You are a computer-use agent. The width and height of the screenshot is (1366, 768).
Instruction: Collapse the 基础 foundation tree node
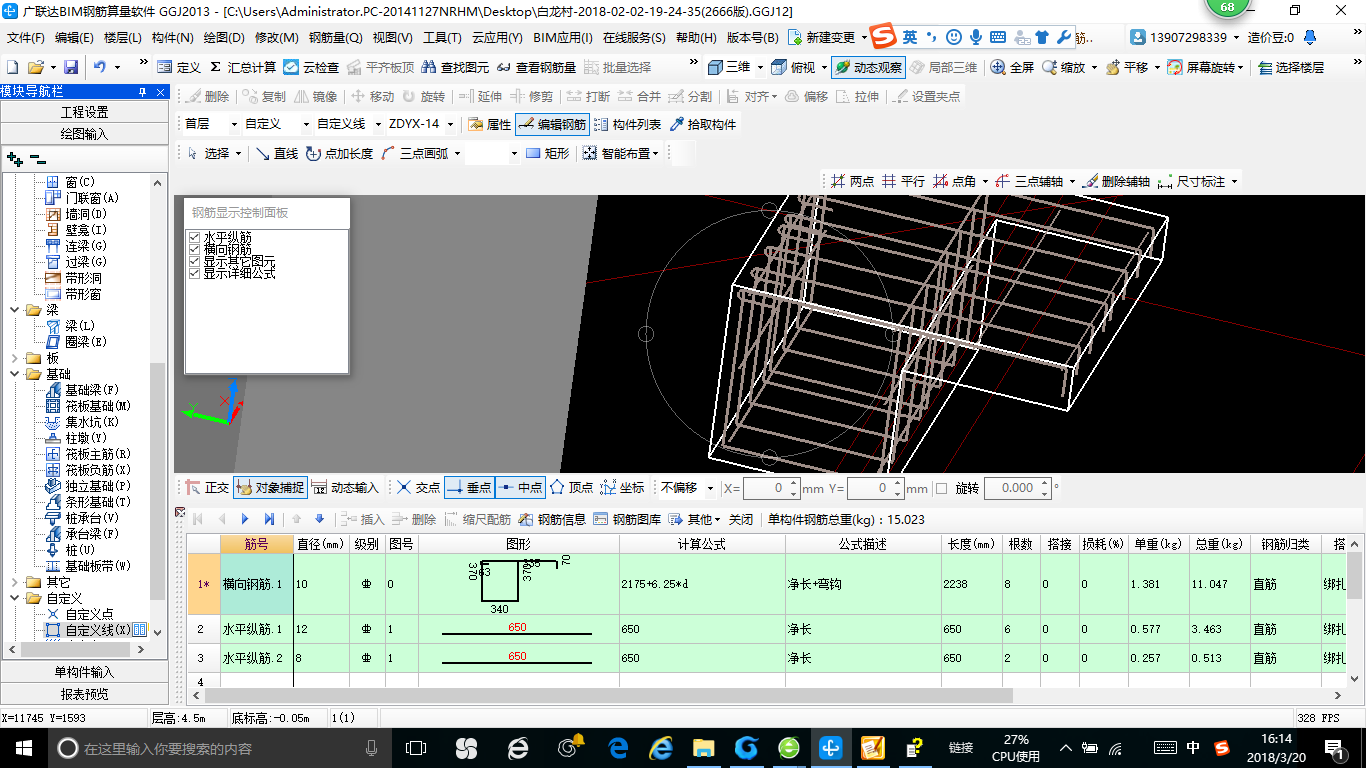tap(16, 374)
